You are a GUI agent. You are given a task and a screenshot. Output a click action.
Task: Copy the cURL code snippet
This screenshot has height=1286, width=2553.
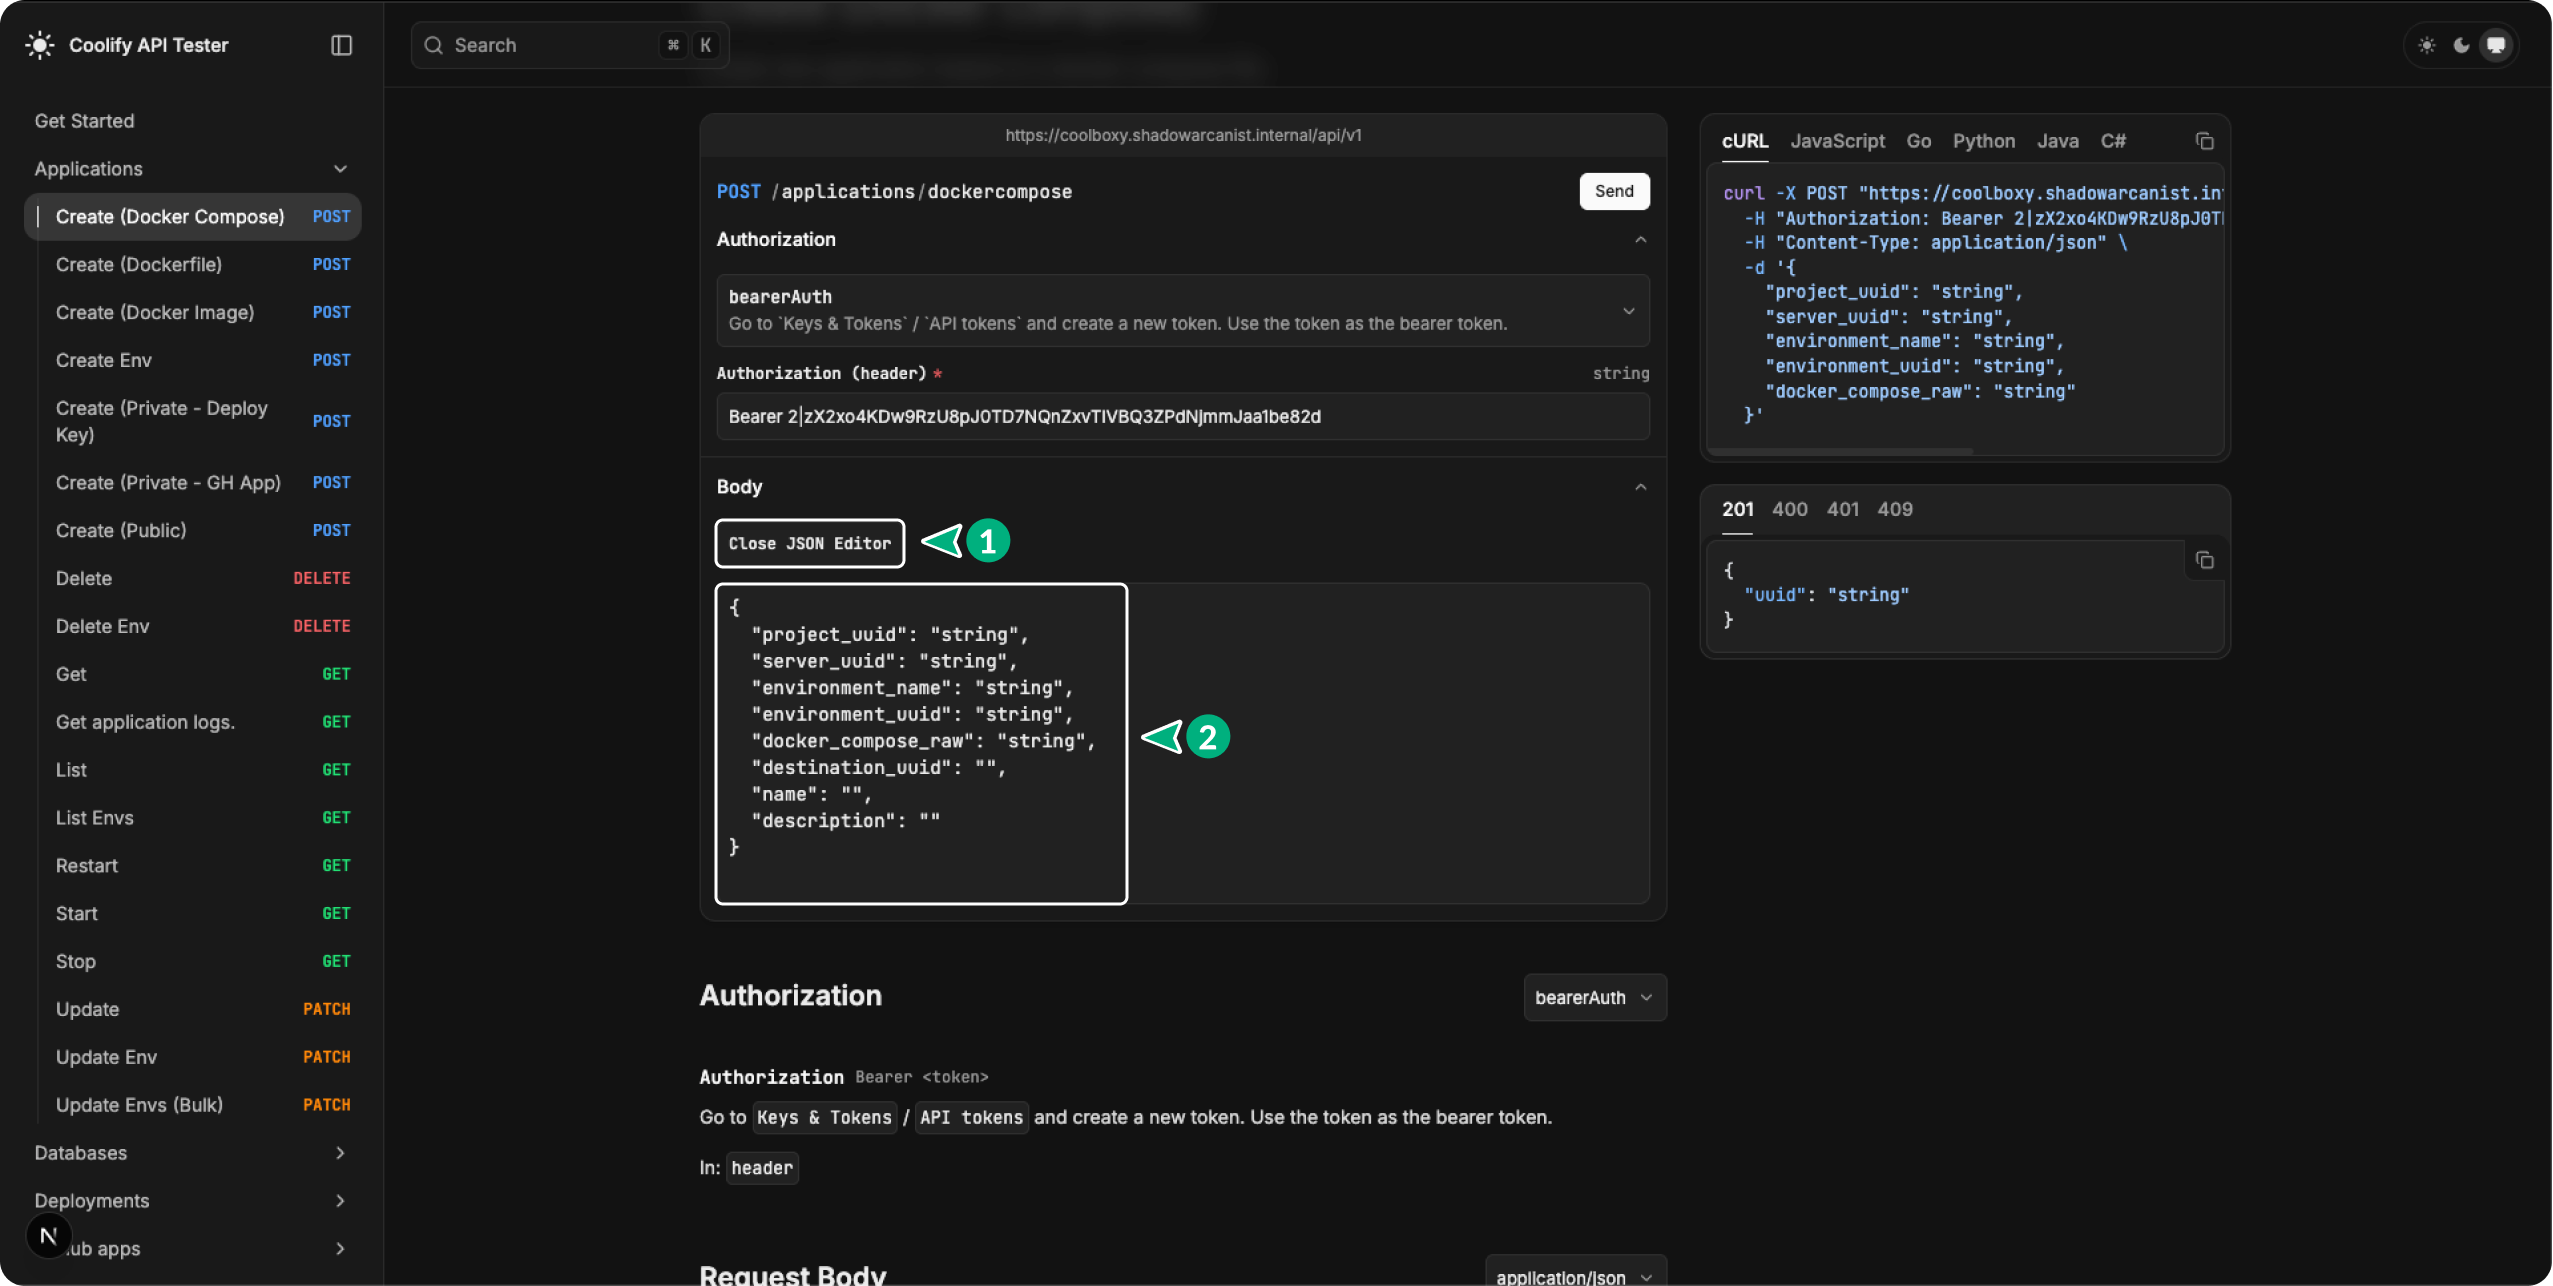tap(2204, 141)
